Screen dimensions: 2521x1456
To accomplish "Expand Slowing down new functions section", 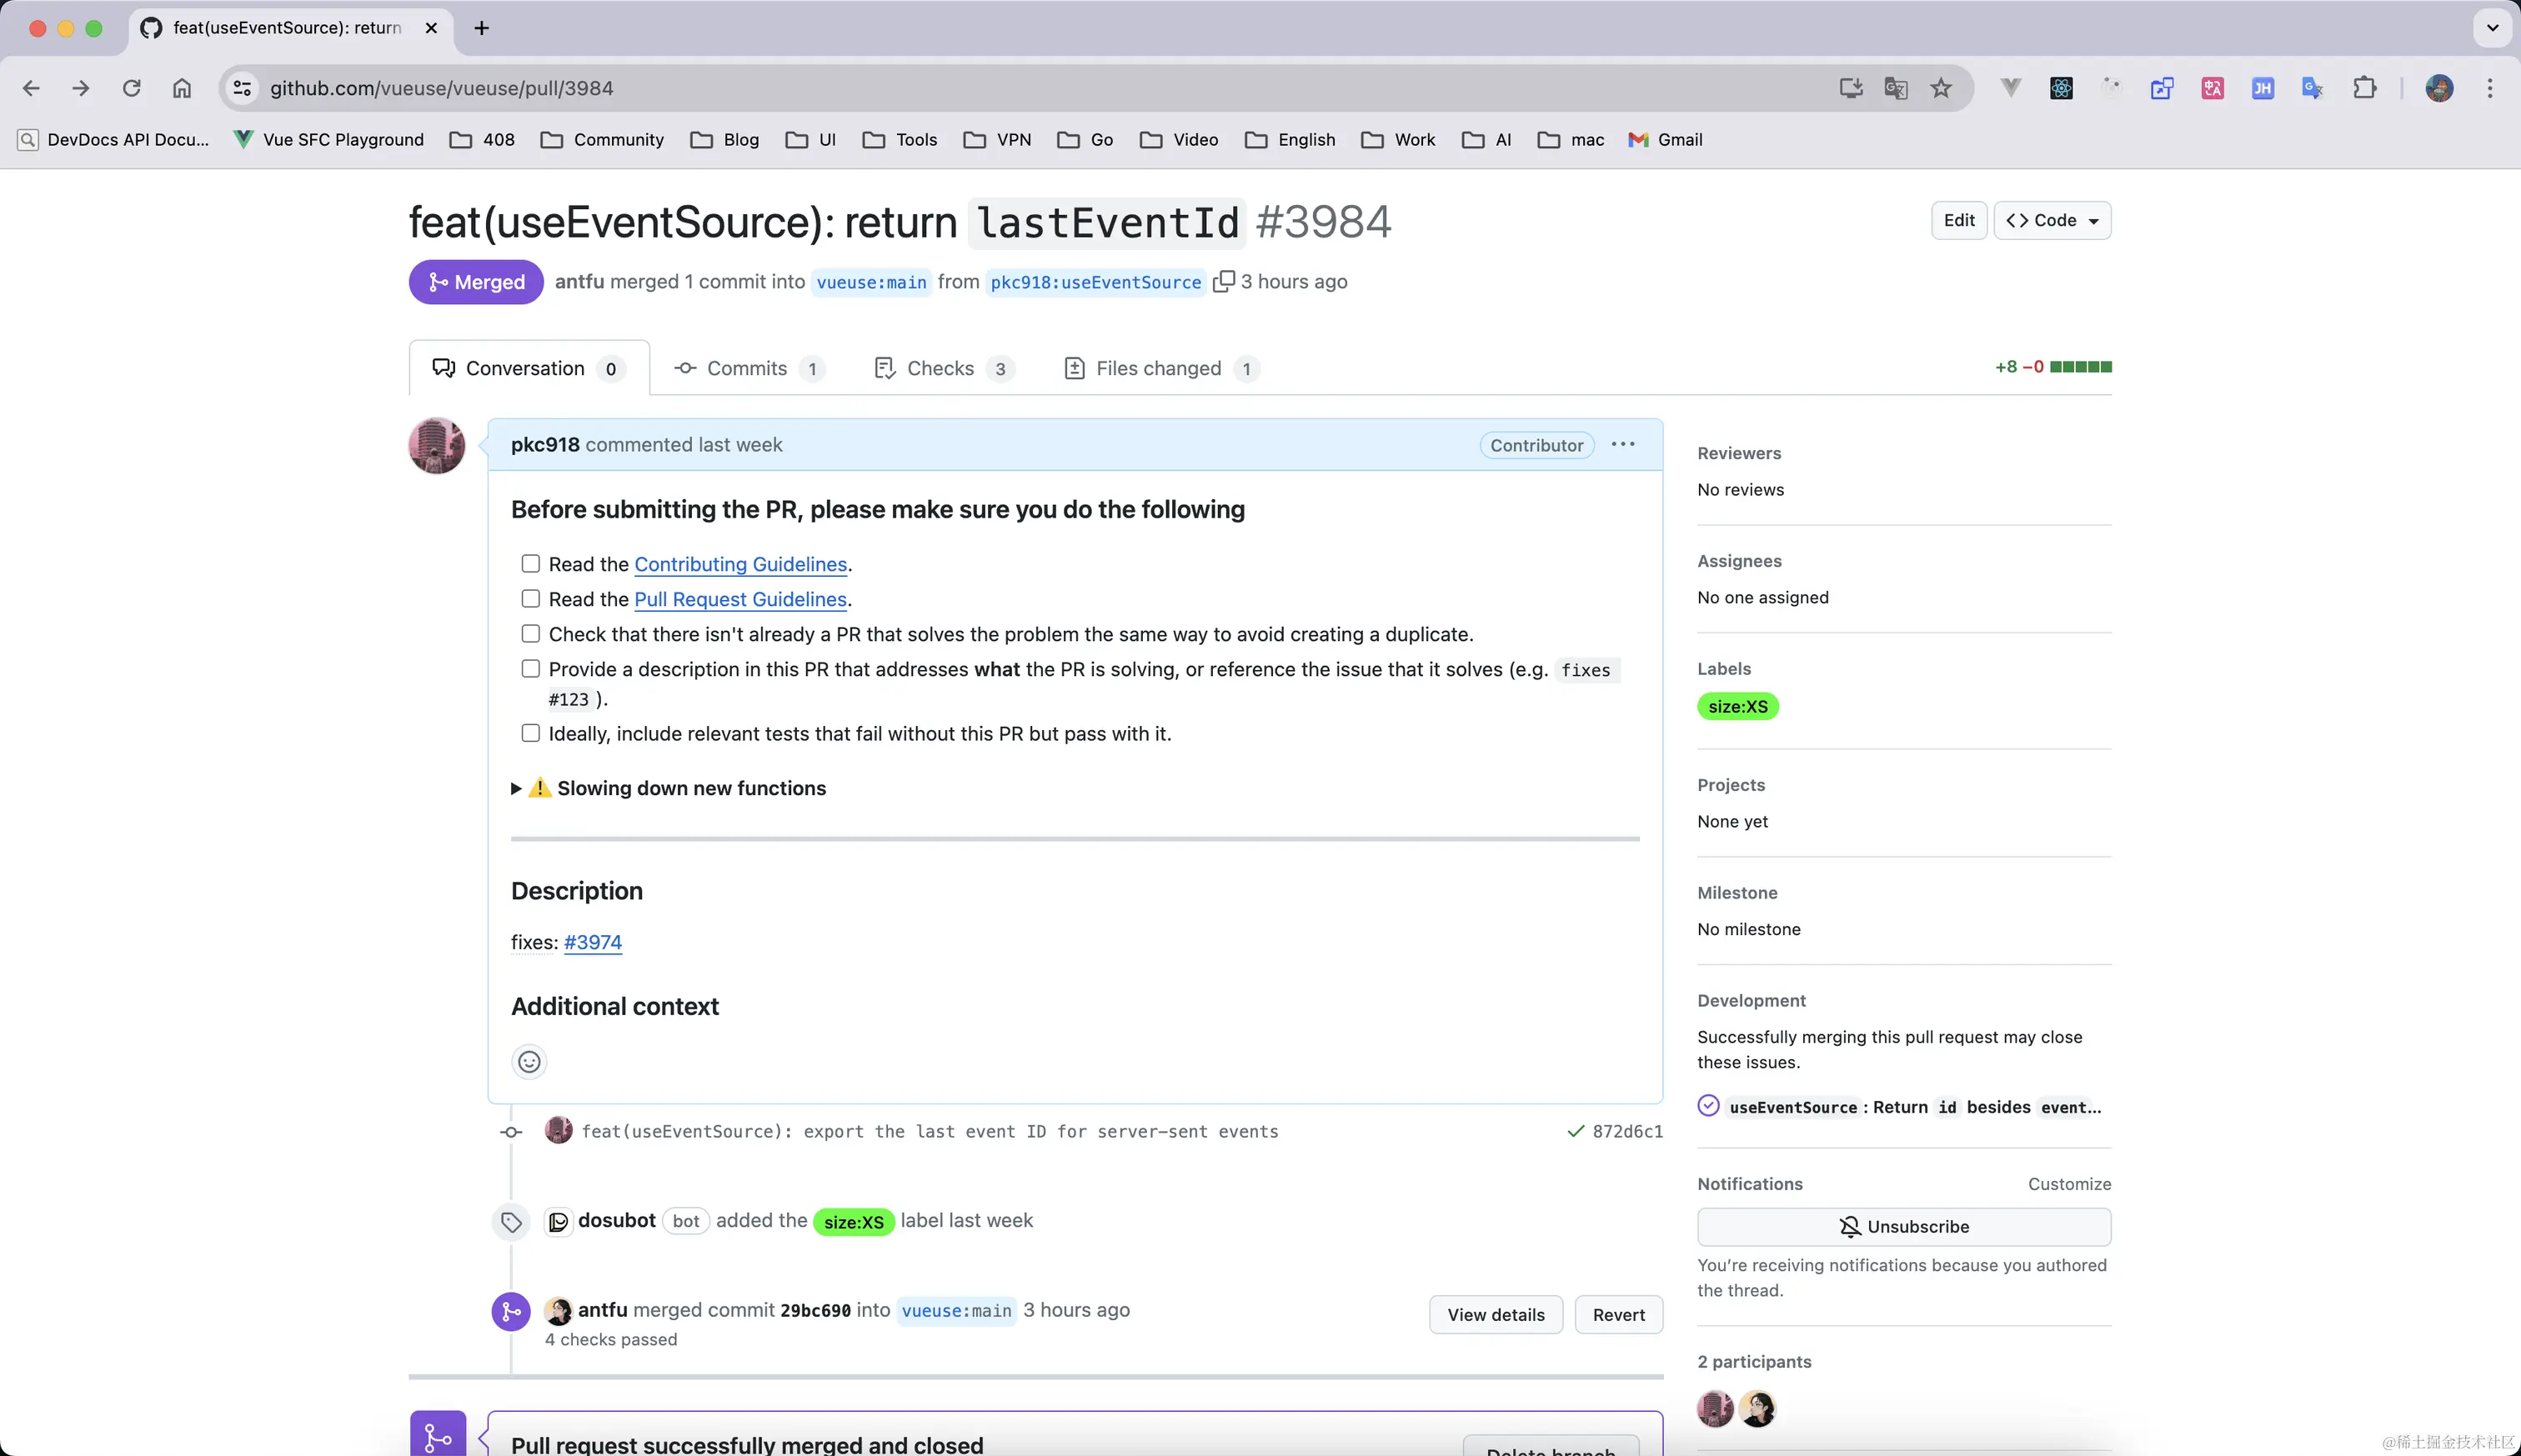I will click(669, 788).
